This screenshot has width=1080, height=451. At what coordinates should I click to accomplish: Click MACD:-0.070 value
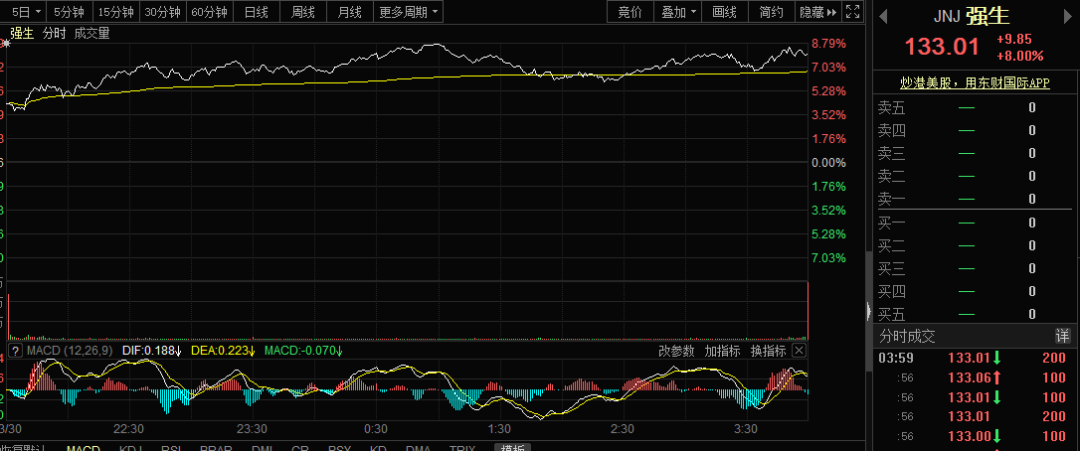(x=304, y=350)
